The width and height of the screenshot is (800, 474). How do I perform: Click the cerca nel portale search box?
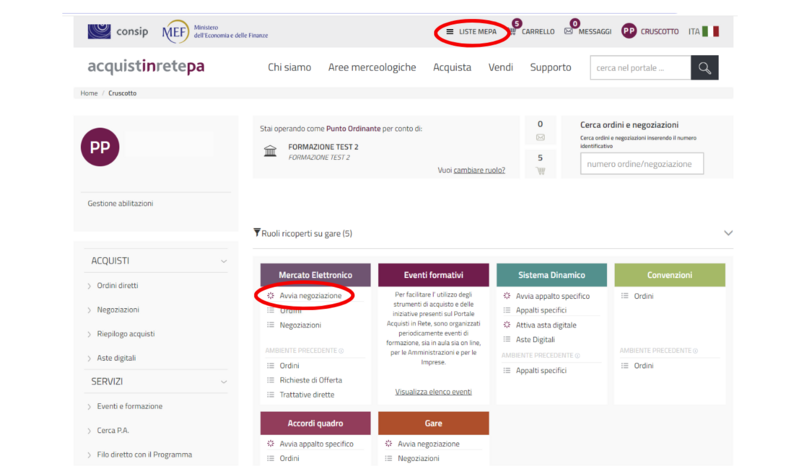pos(640,68)
